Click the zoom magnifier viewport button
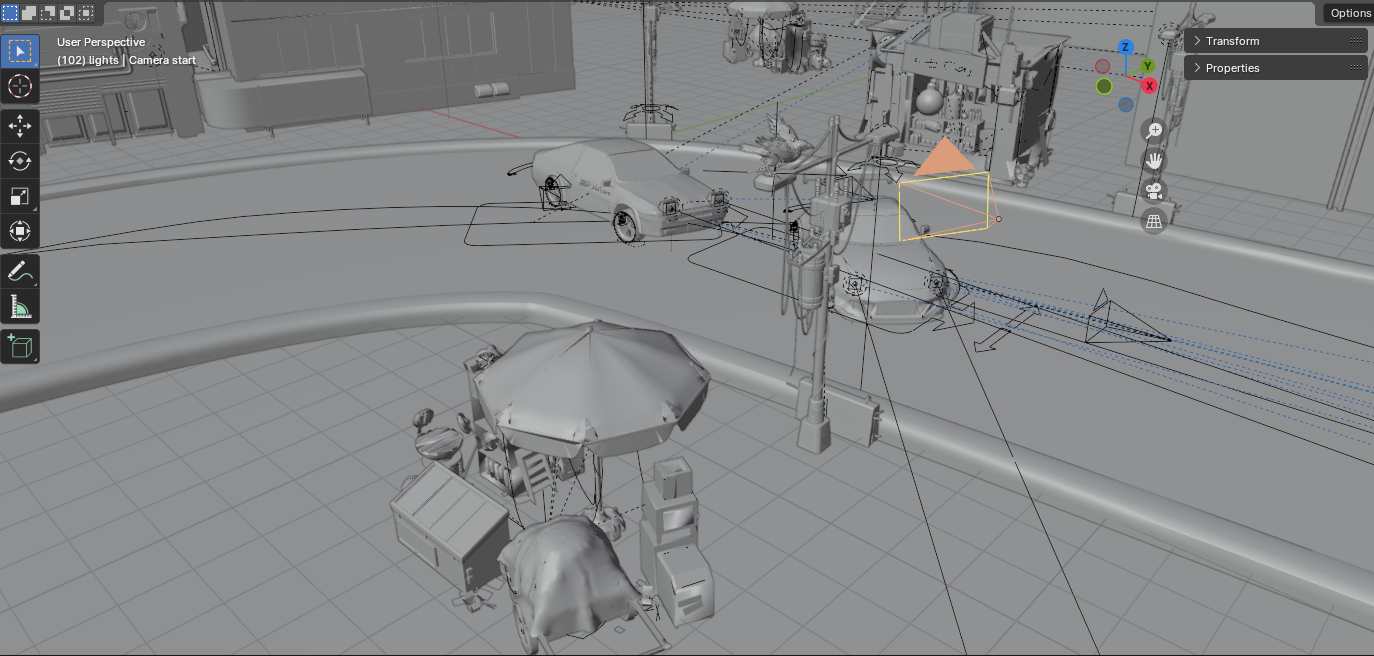 [1155, 131]
